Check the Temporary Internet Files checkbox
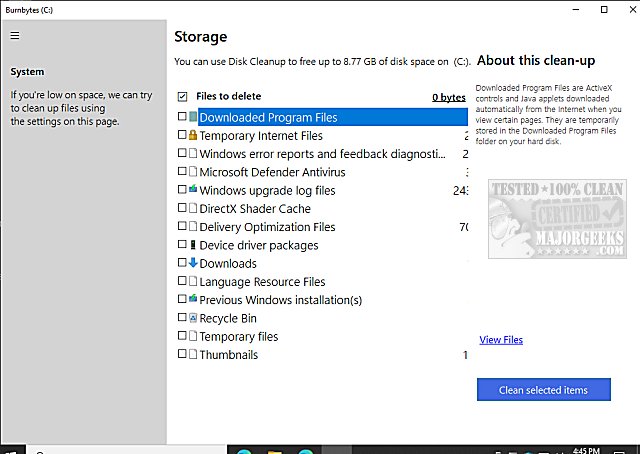 tap(182, 135)
